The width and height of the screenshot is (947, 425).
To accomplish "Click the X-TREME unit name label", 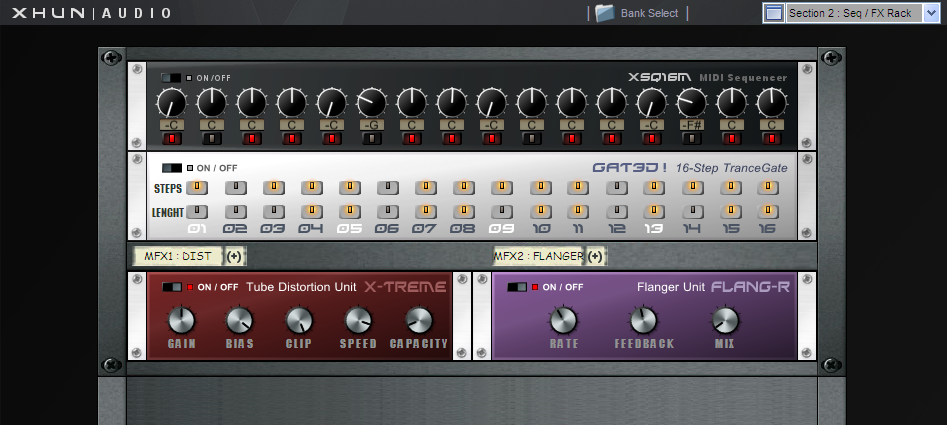I will (x=405, y=287).
